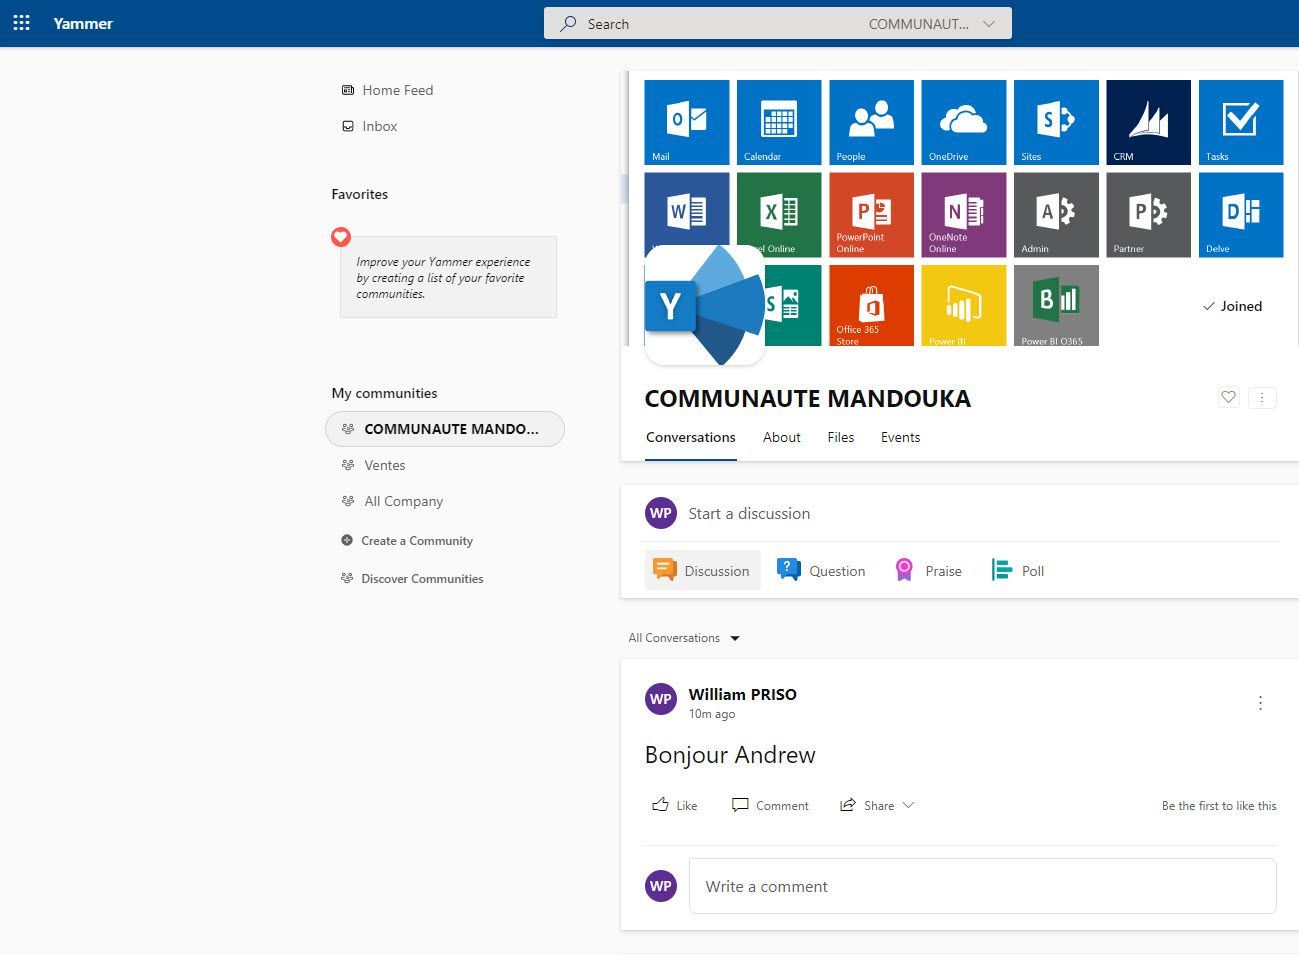Select the Question post type

(x=822, y=571)
